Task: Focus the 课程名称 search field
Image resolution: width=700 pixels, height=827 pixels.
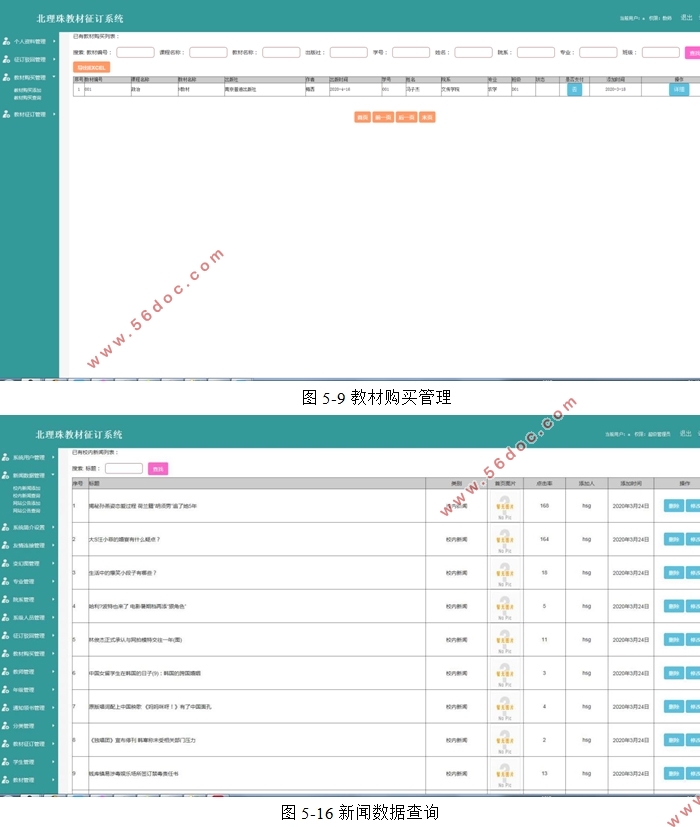Action: (x=208, y=52)
